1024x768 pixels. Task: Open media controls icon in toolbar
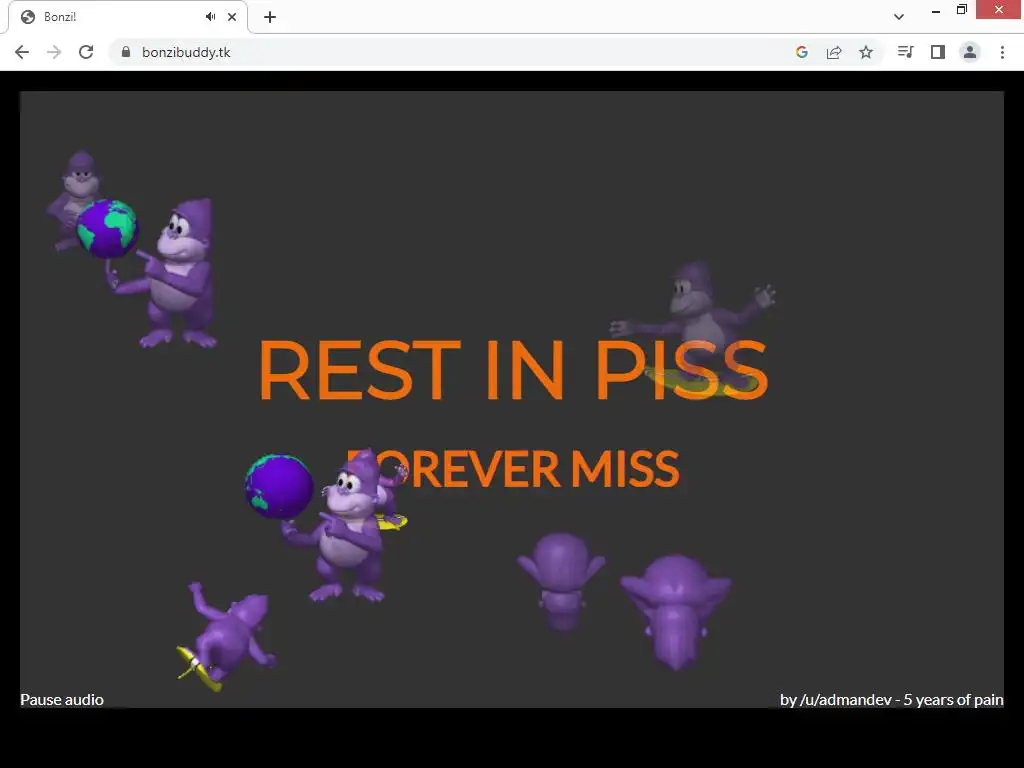pyautogui.click(x=905, y=52)
